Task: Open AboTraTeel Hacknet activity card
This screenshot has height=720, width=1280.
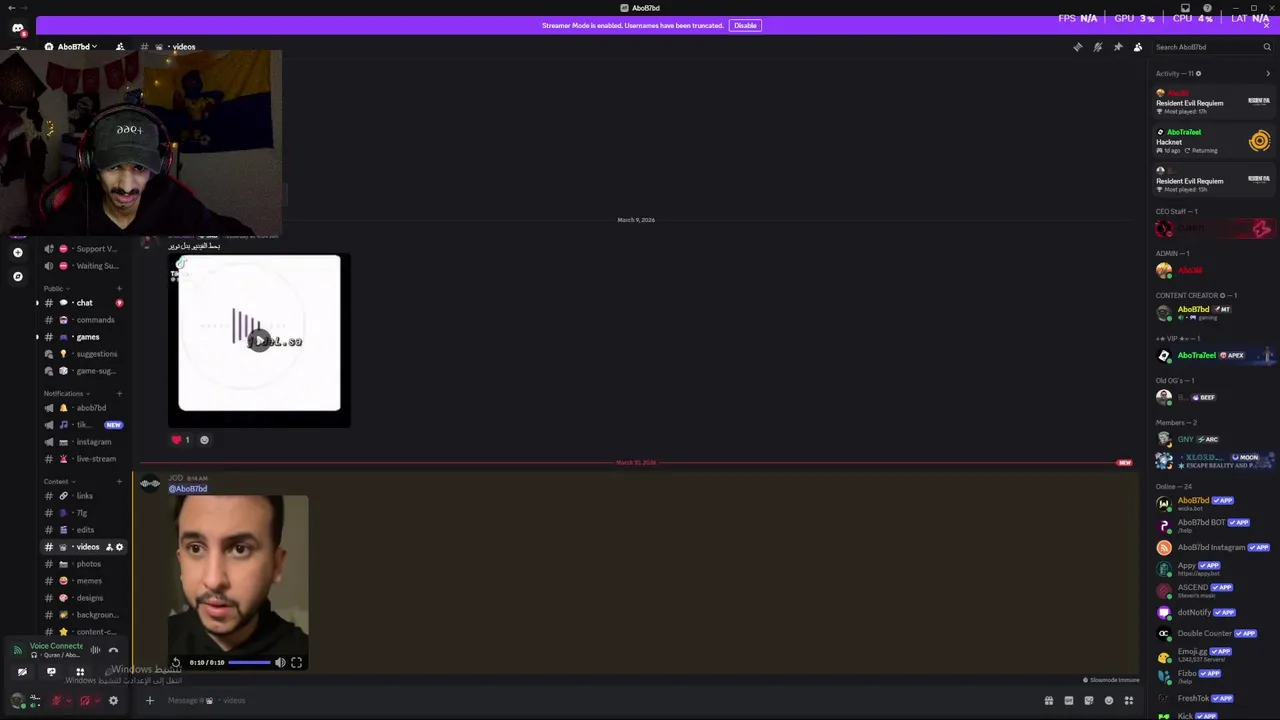Action: click(x=1213, y=141)
